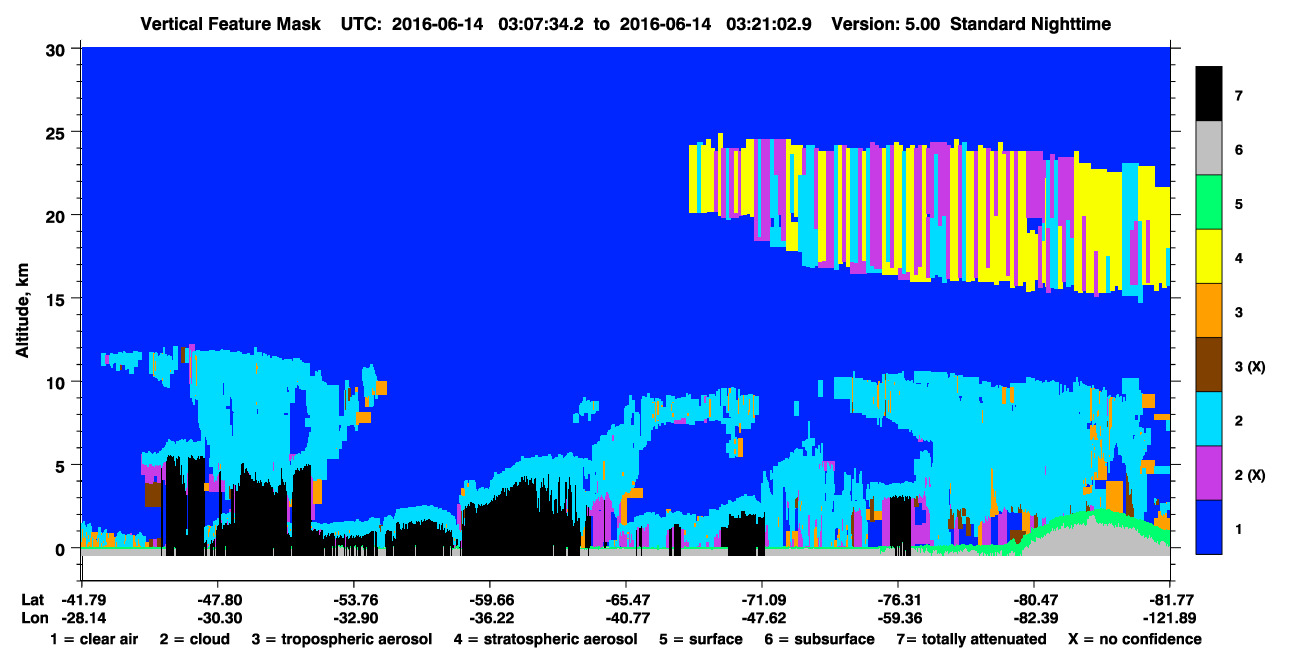
Task: Click the Vertical Feature Mask title text
Action: point(232,23)
